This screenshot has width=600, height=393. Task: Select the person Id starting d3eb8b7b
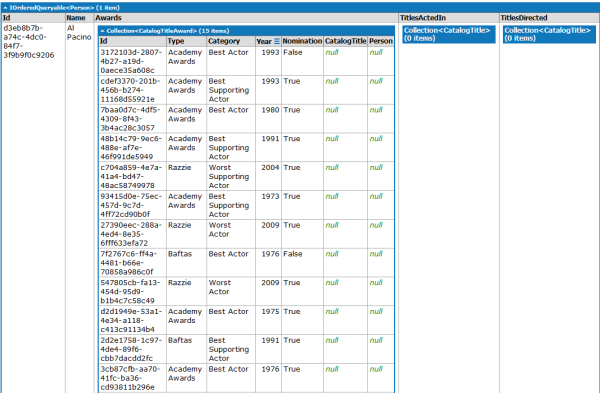[x=29, y=41]
